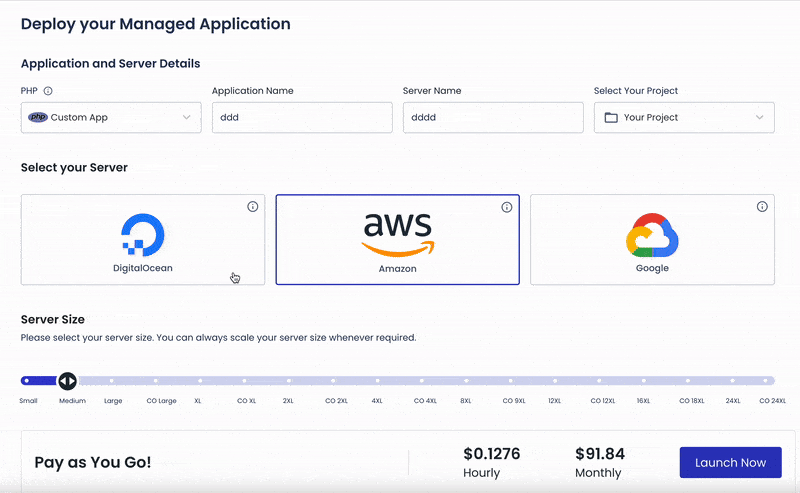Viewport: 800px width, 493px height.
Task: Click the Server Name field
Action: point(493,117)
